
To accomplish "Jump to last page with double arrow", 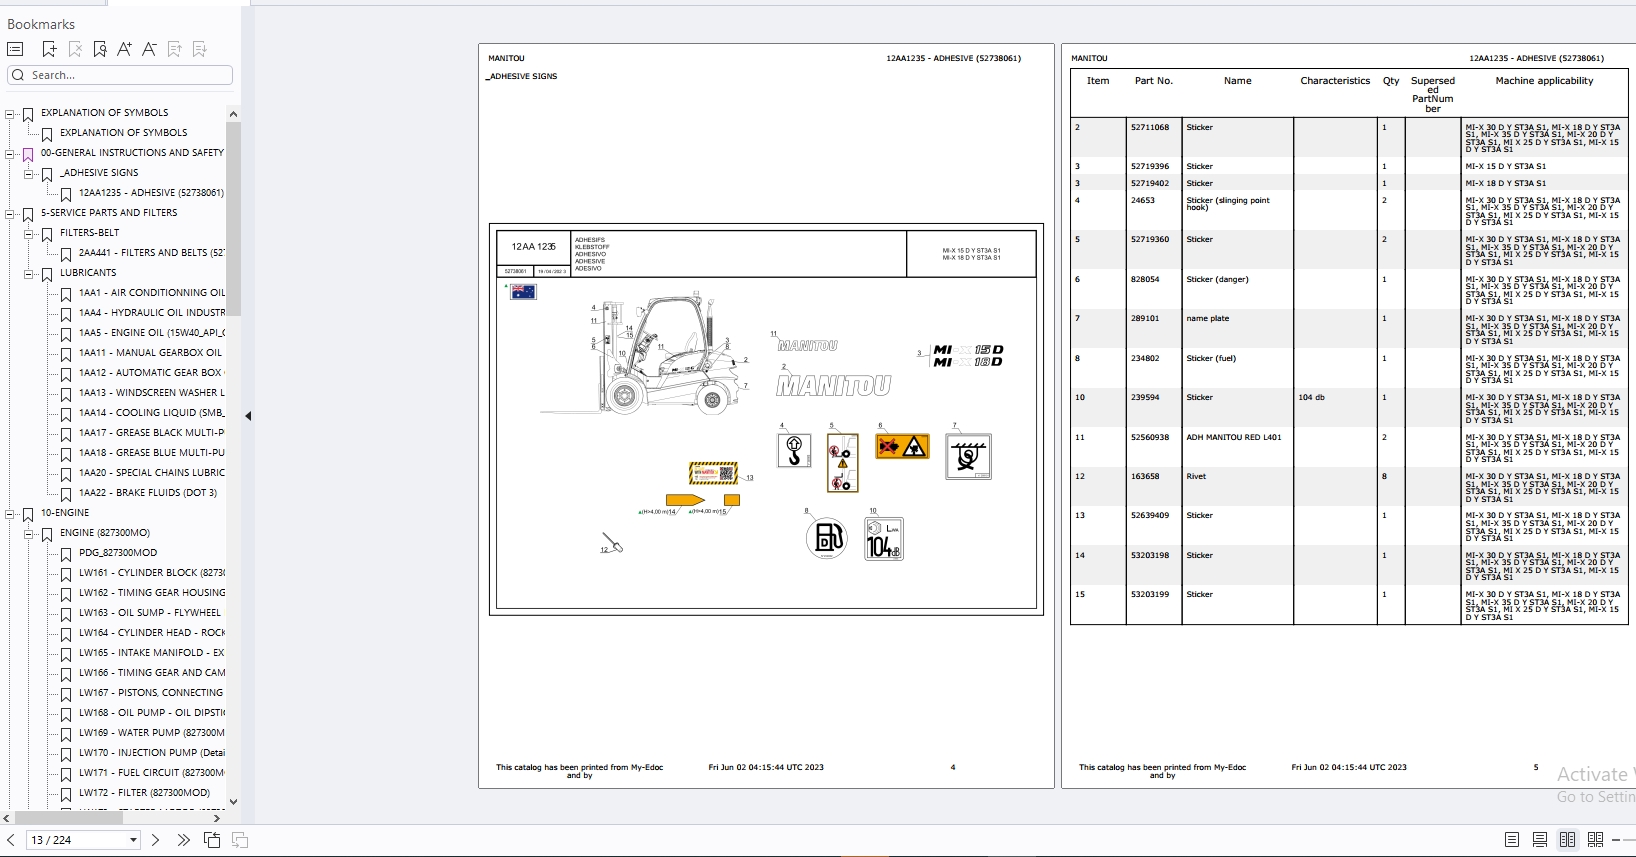I will click(x=183, y=840).
